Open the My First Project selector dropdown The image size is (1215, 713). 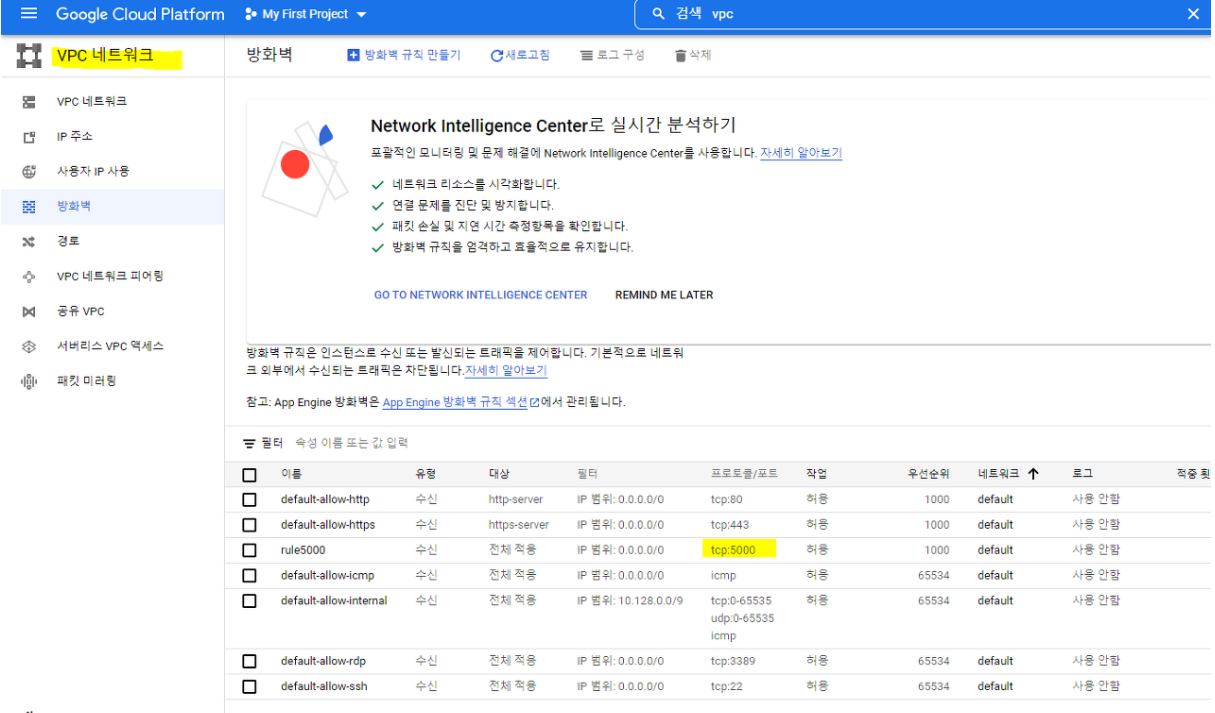[306, 14]
